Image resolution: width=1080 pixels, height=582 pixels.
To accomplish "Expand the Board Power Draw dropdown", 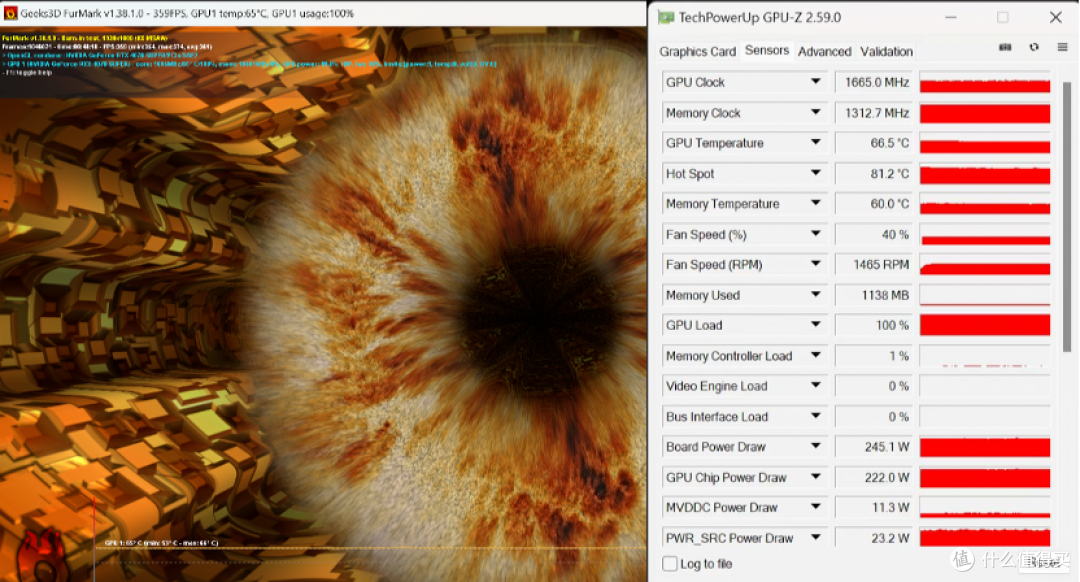I will coord(816,447).
